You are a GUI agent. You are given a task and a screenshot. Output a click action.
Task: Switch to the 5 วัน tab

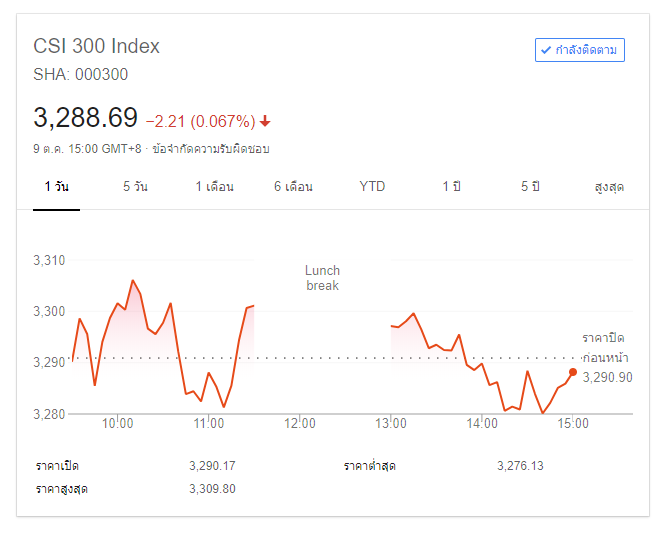coord(135,187)
